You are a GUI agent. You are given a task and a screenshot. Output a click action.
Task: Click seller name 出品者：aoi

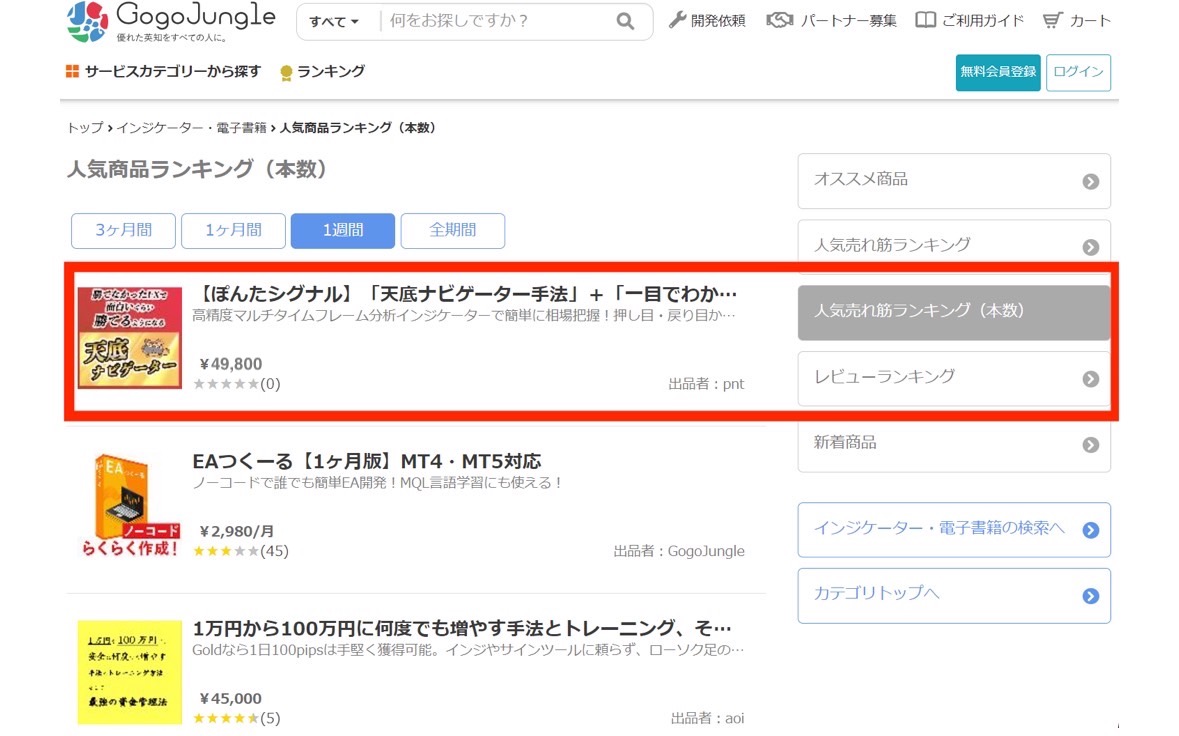point(708,719)
